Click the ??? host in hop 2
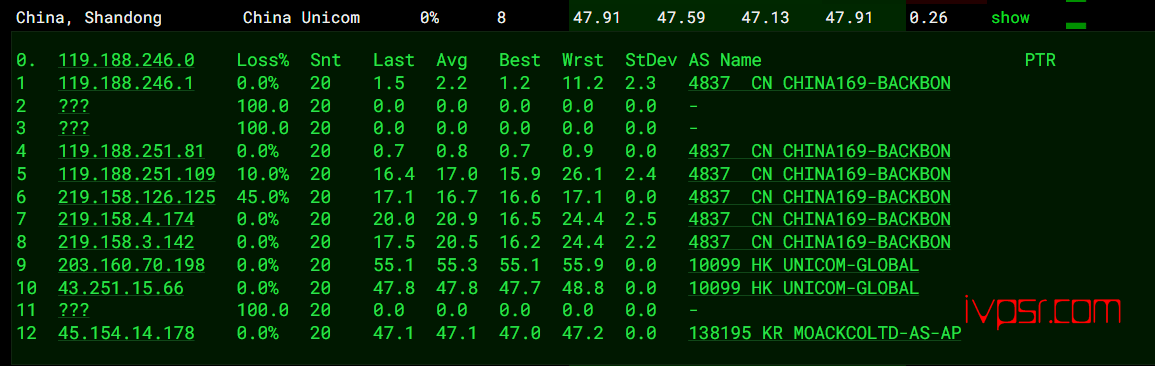Viewport: 1155px width, 366px height. click(74, 106)
